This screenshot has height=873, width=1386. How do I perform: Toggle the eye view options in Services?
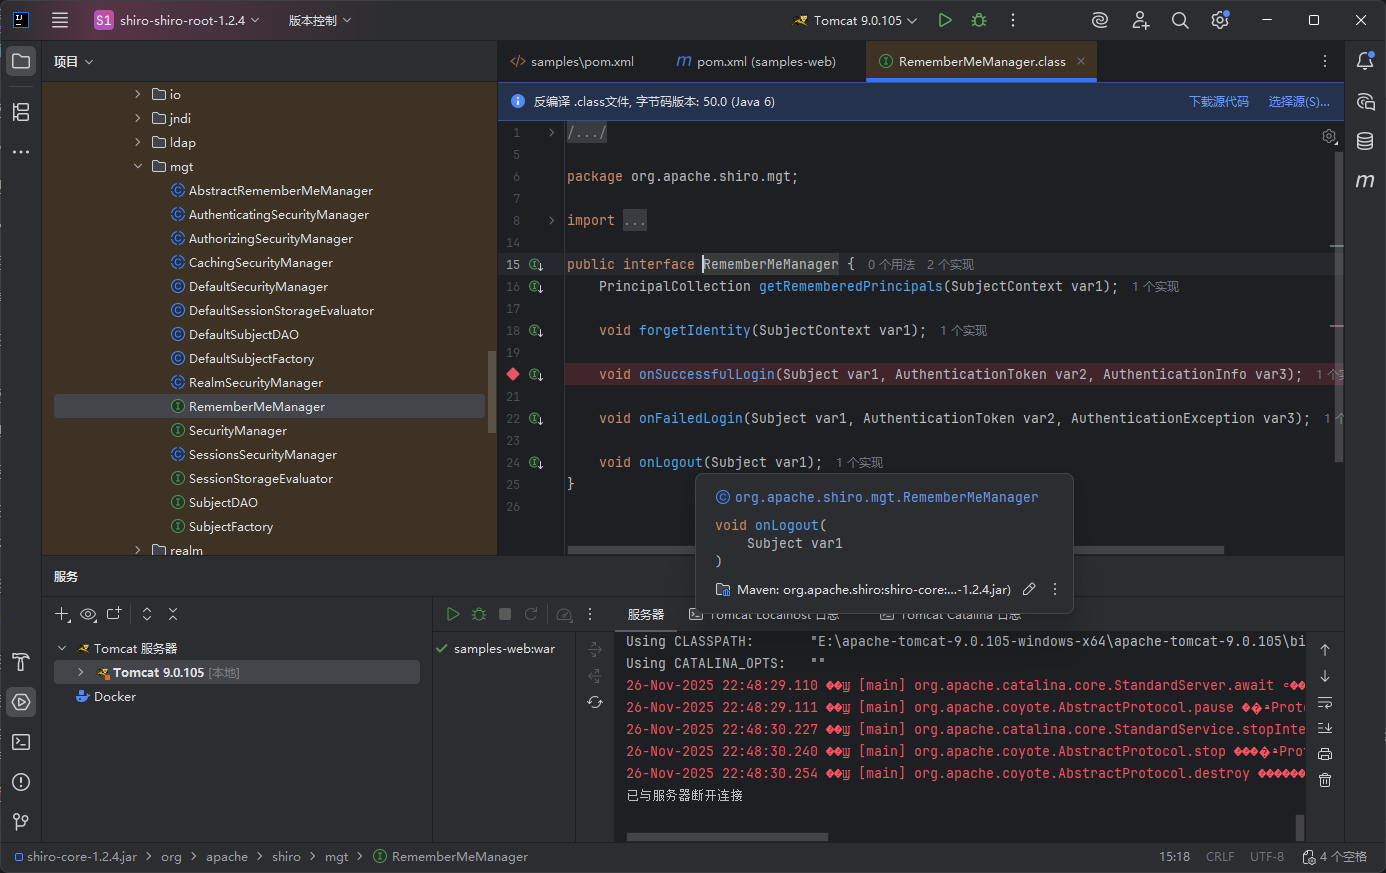tap(89, 614)
